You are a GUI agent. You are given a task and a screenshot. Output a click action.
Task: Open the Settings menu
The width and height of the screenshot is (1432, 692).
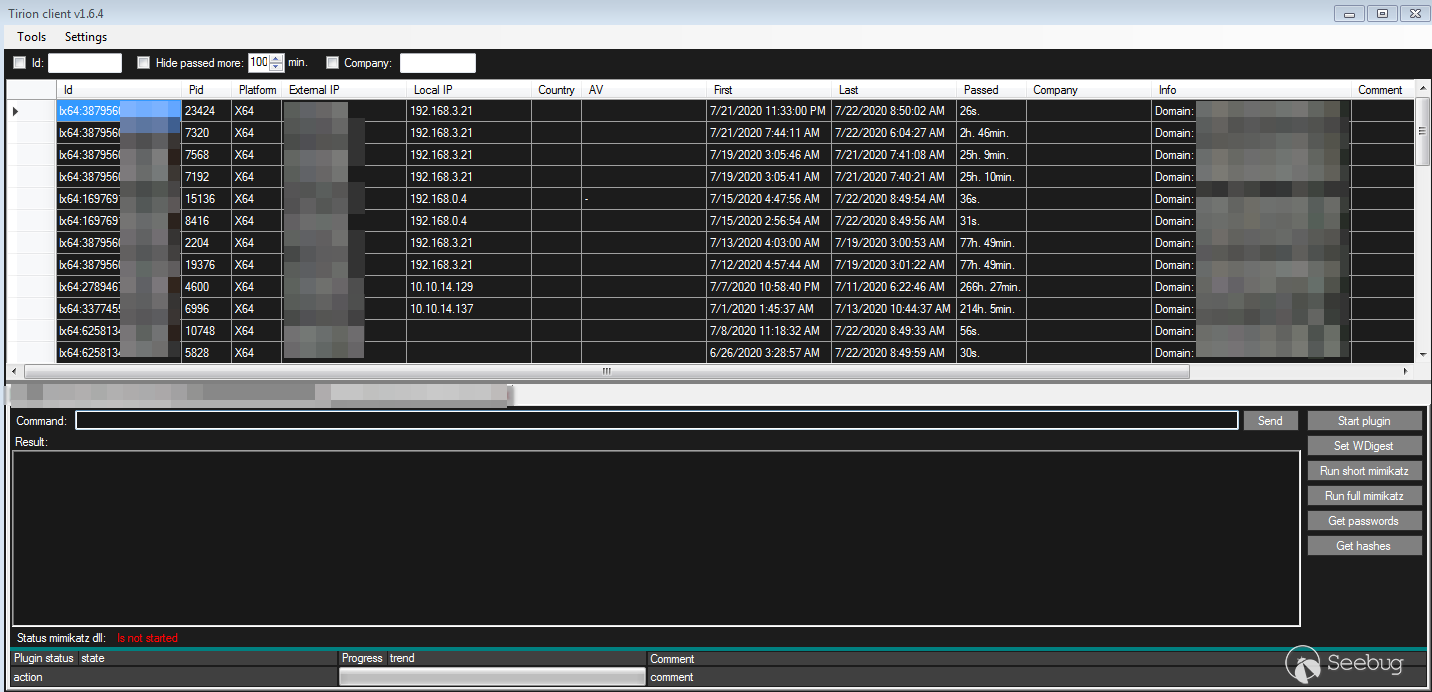(86, 37)
